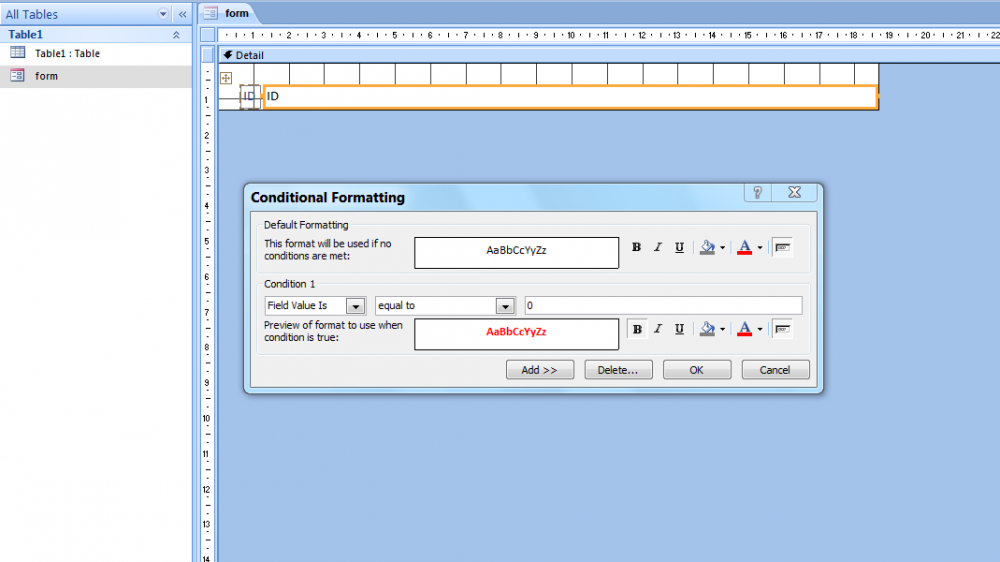Open font color arrow in Default Formatting
This screenshot has height=562, width=1000.
[x=760, y=248]
